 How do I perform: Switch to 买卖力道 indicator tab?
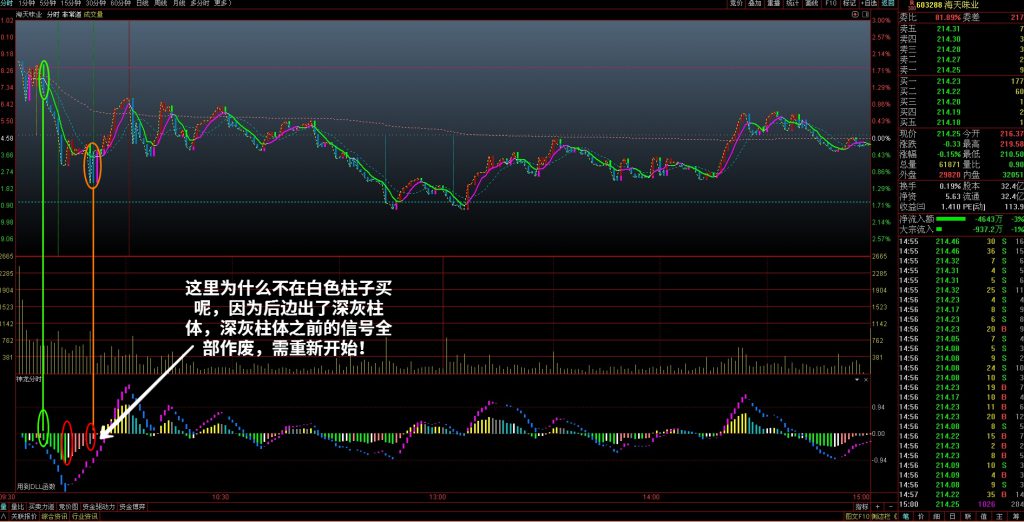click(41, 507)
